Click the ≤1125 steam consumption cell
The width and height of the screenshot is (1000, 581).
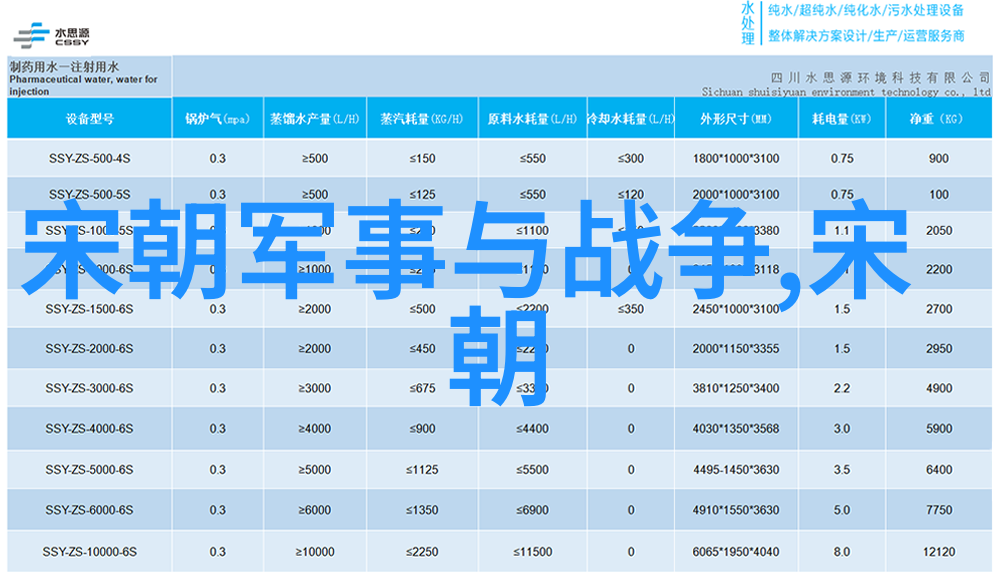[422, 469]
